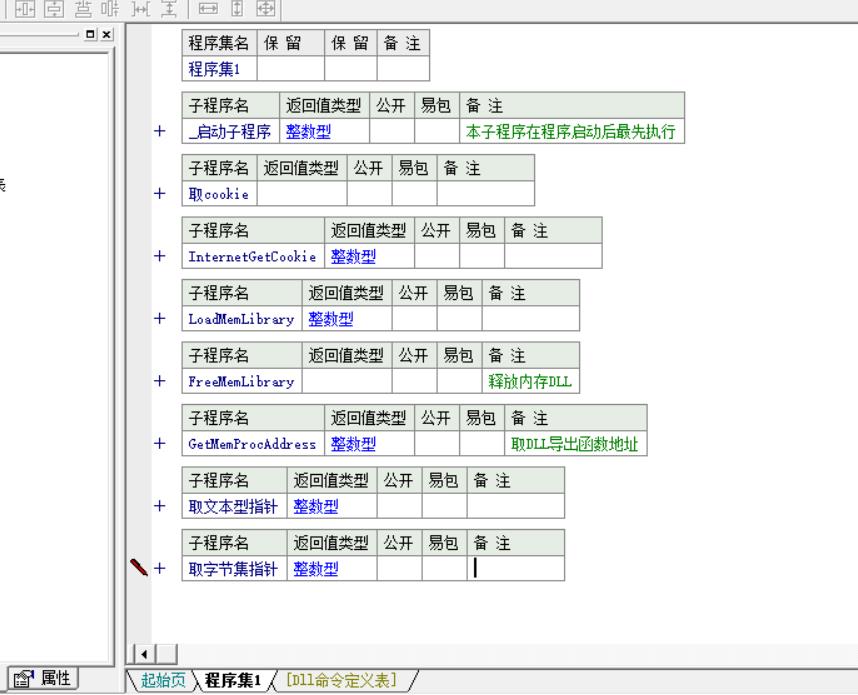Screen dimensions: 858x695
Task: Click the 备注 cell of InternetGetCookie
Action: pos(553,256)
